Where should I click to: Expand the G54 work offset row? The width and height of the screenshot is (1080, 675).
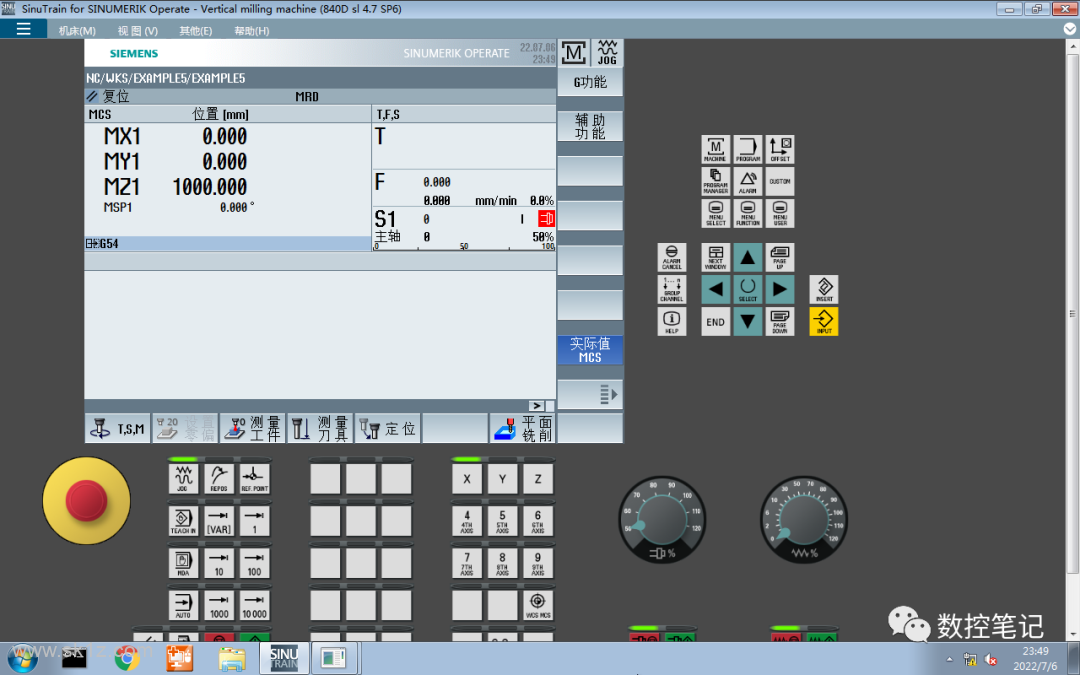pos(227,244)
